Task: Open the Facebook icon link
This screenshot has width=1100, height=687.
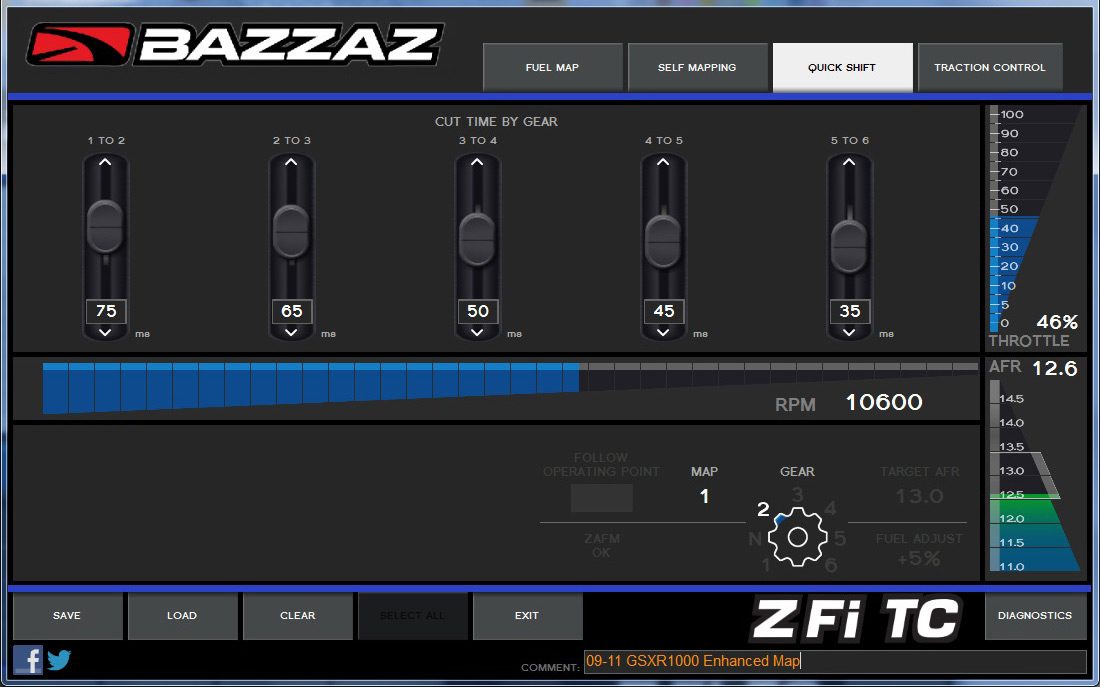Action: click(28, 660)
